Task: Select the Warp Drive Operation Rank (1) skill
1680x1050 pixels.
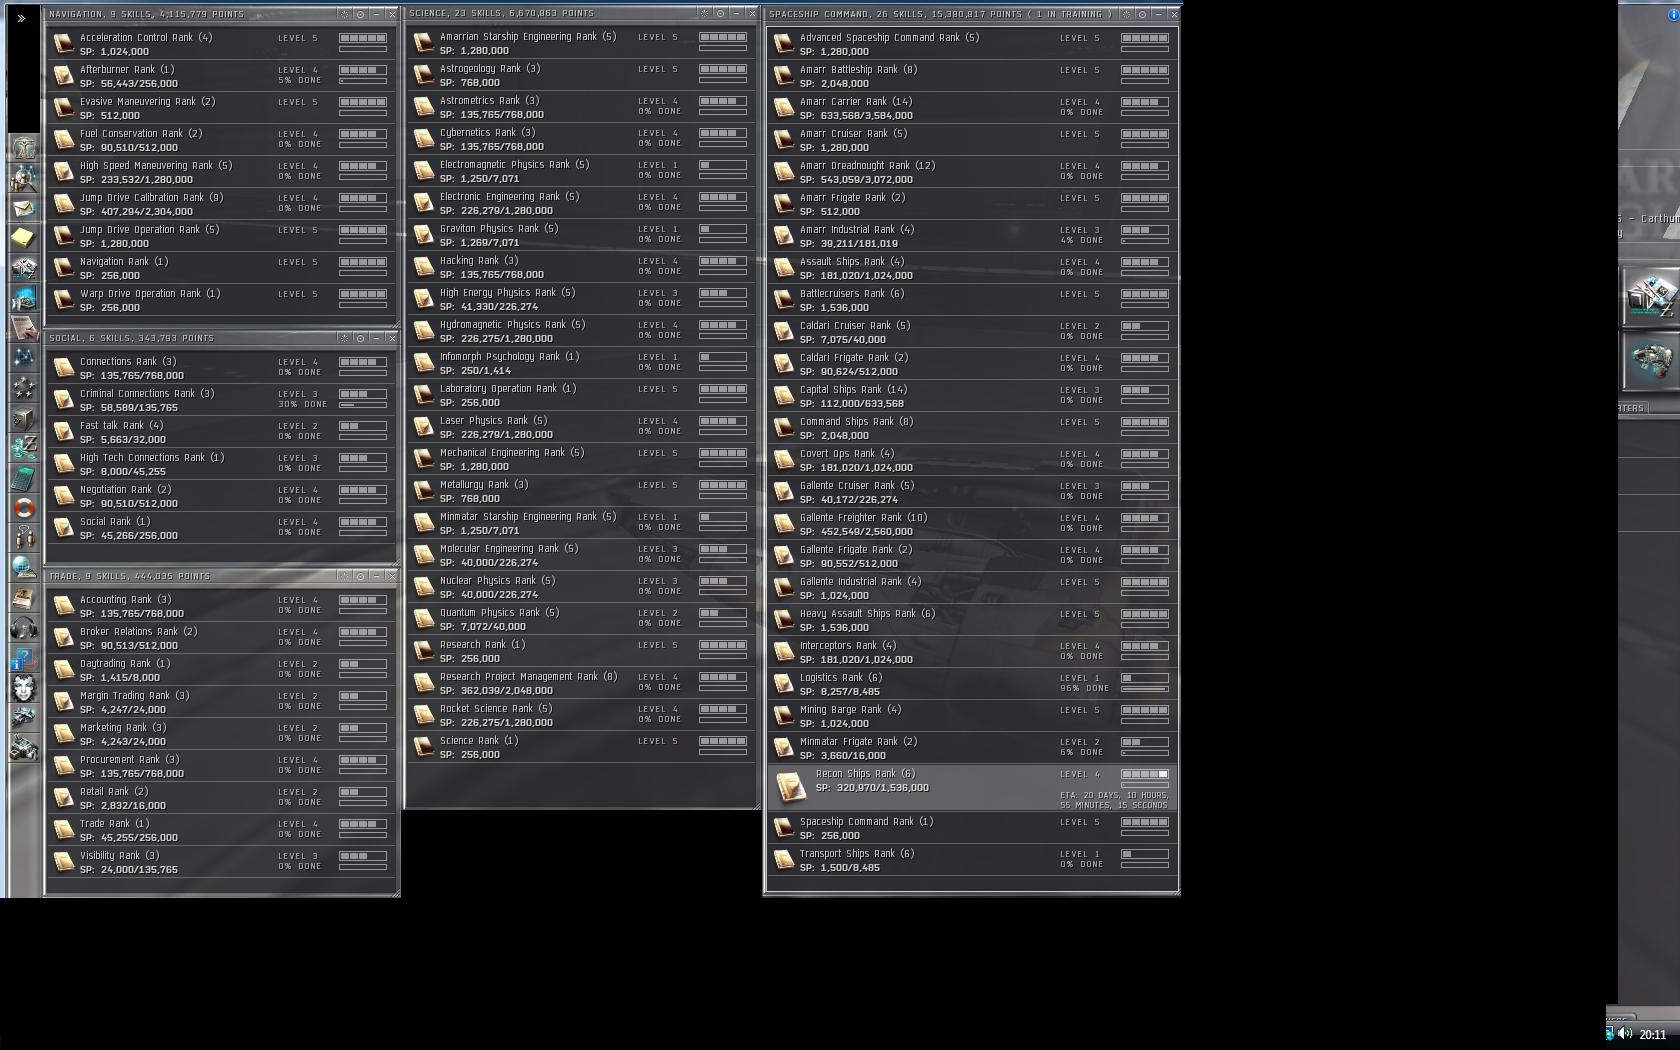Action: click(221, 300)
